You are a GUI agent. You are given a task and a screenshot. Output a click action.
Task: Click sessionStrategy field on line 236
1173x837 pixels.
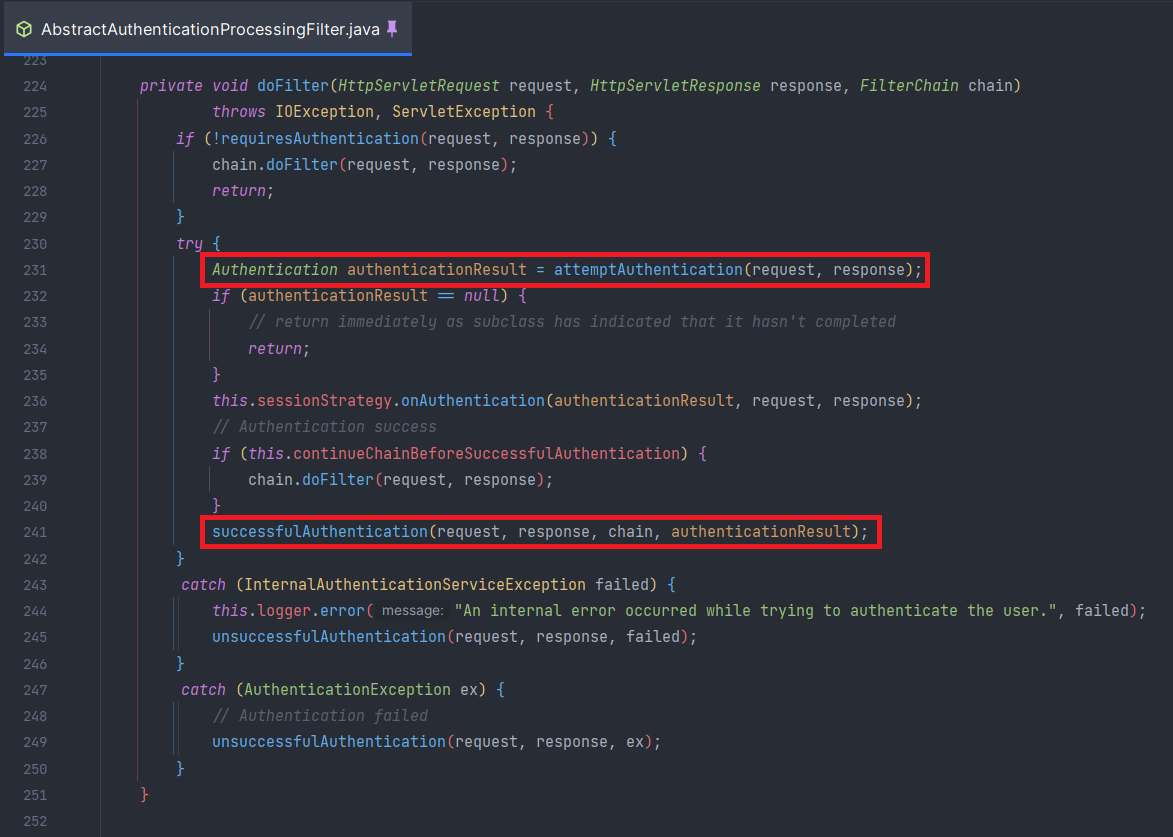coord(324,401)
